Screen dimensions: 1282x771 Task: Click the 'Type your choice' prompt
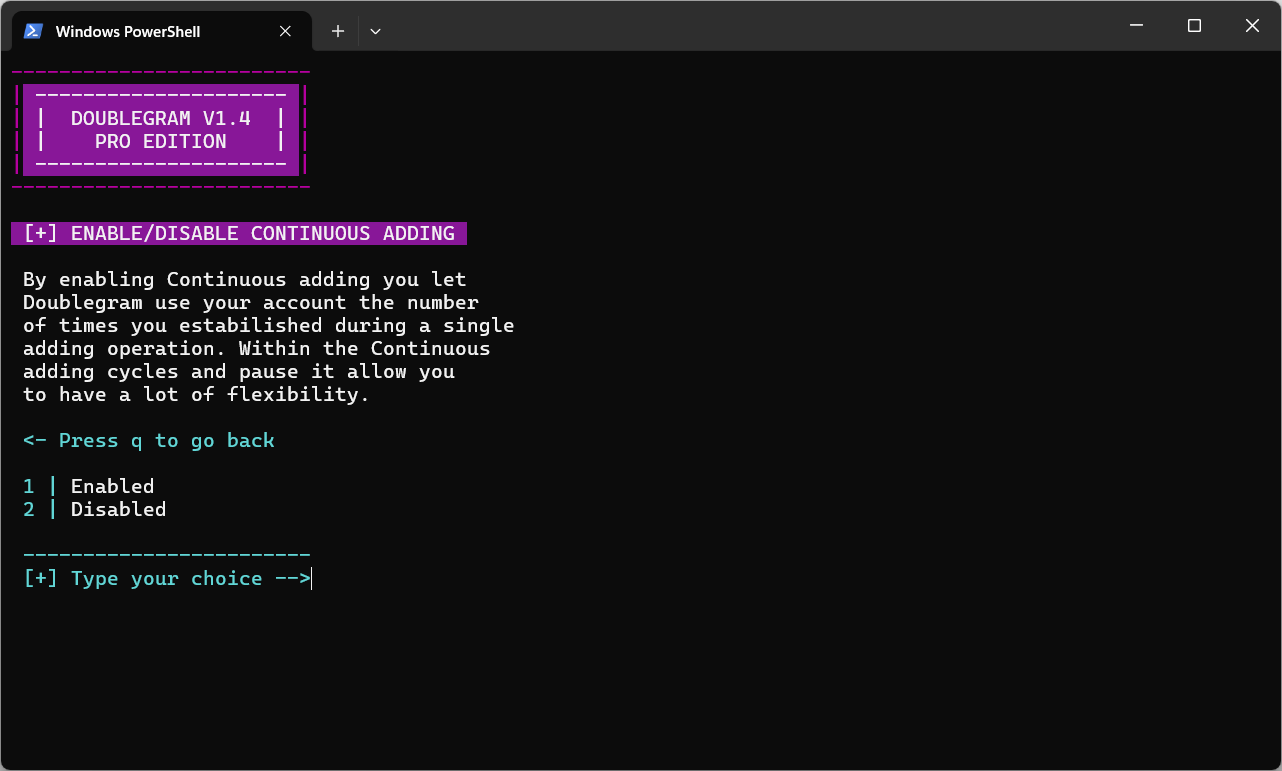pos(166,579)
